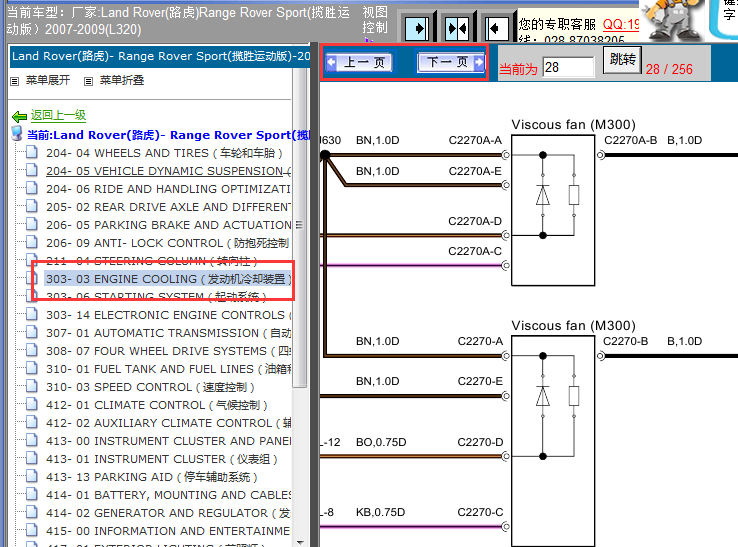Click the 返回上一级 back link
This screenshot has width=738, height=547.
pyautogui.click(x=58, y=115)
